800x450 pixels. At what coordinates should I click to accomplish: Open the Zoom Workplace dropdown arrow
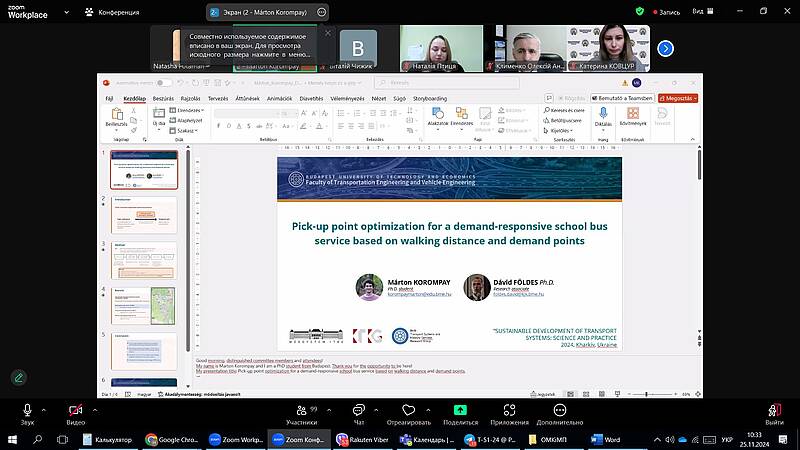66,12
